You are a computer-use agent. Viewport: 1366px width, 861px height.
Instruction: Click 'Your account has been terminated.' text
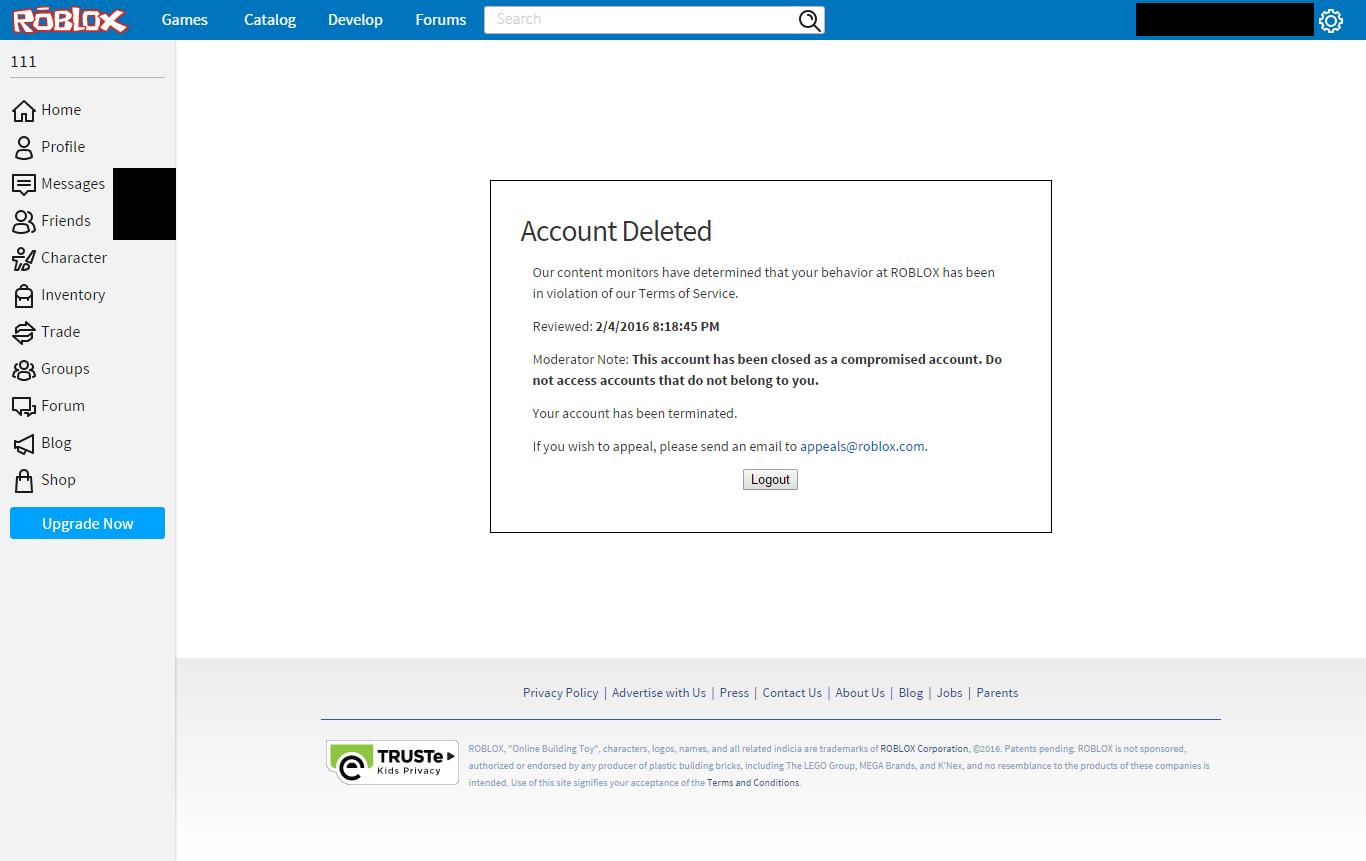(x=635, y=413)
